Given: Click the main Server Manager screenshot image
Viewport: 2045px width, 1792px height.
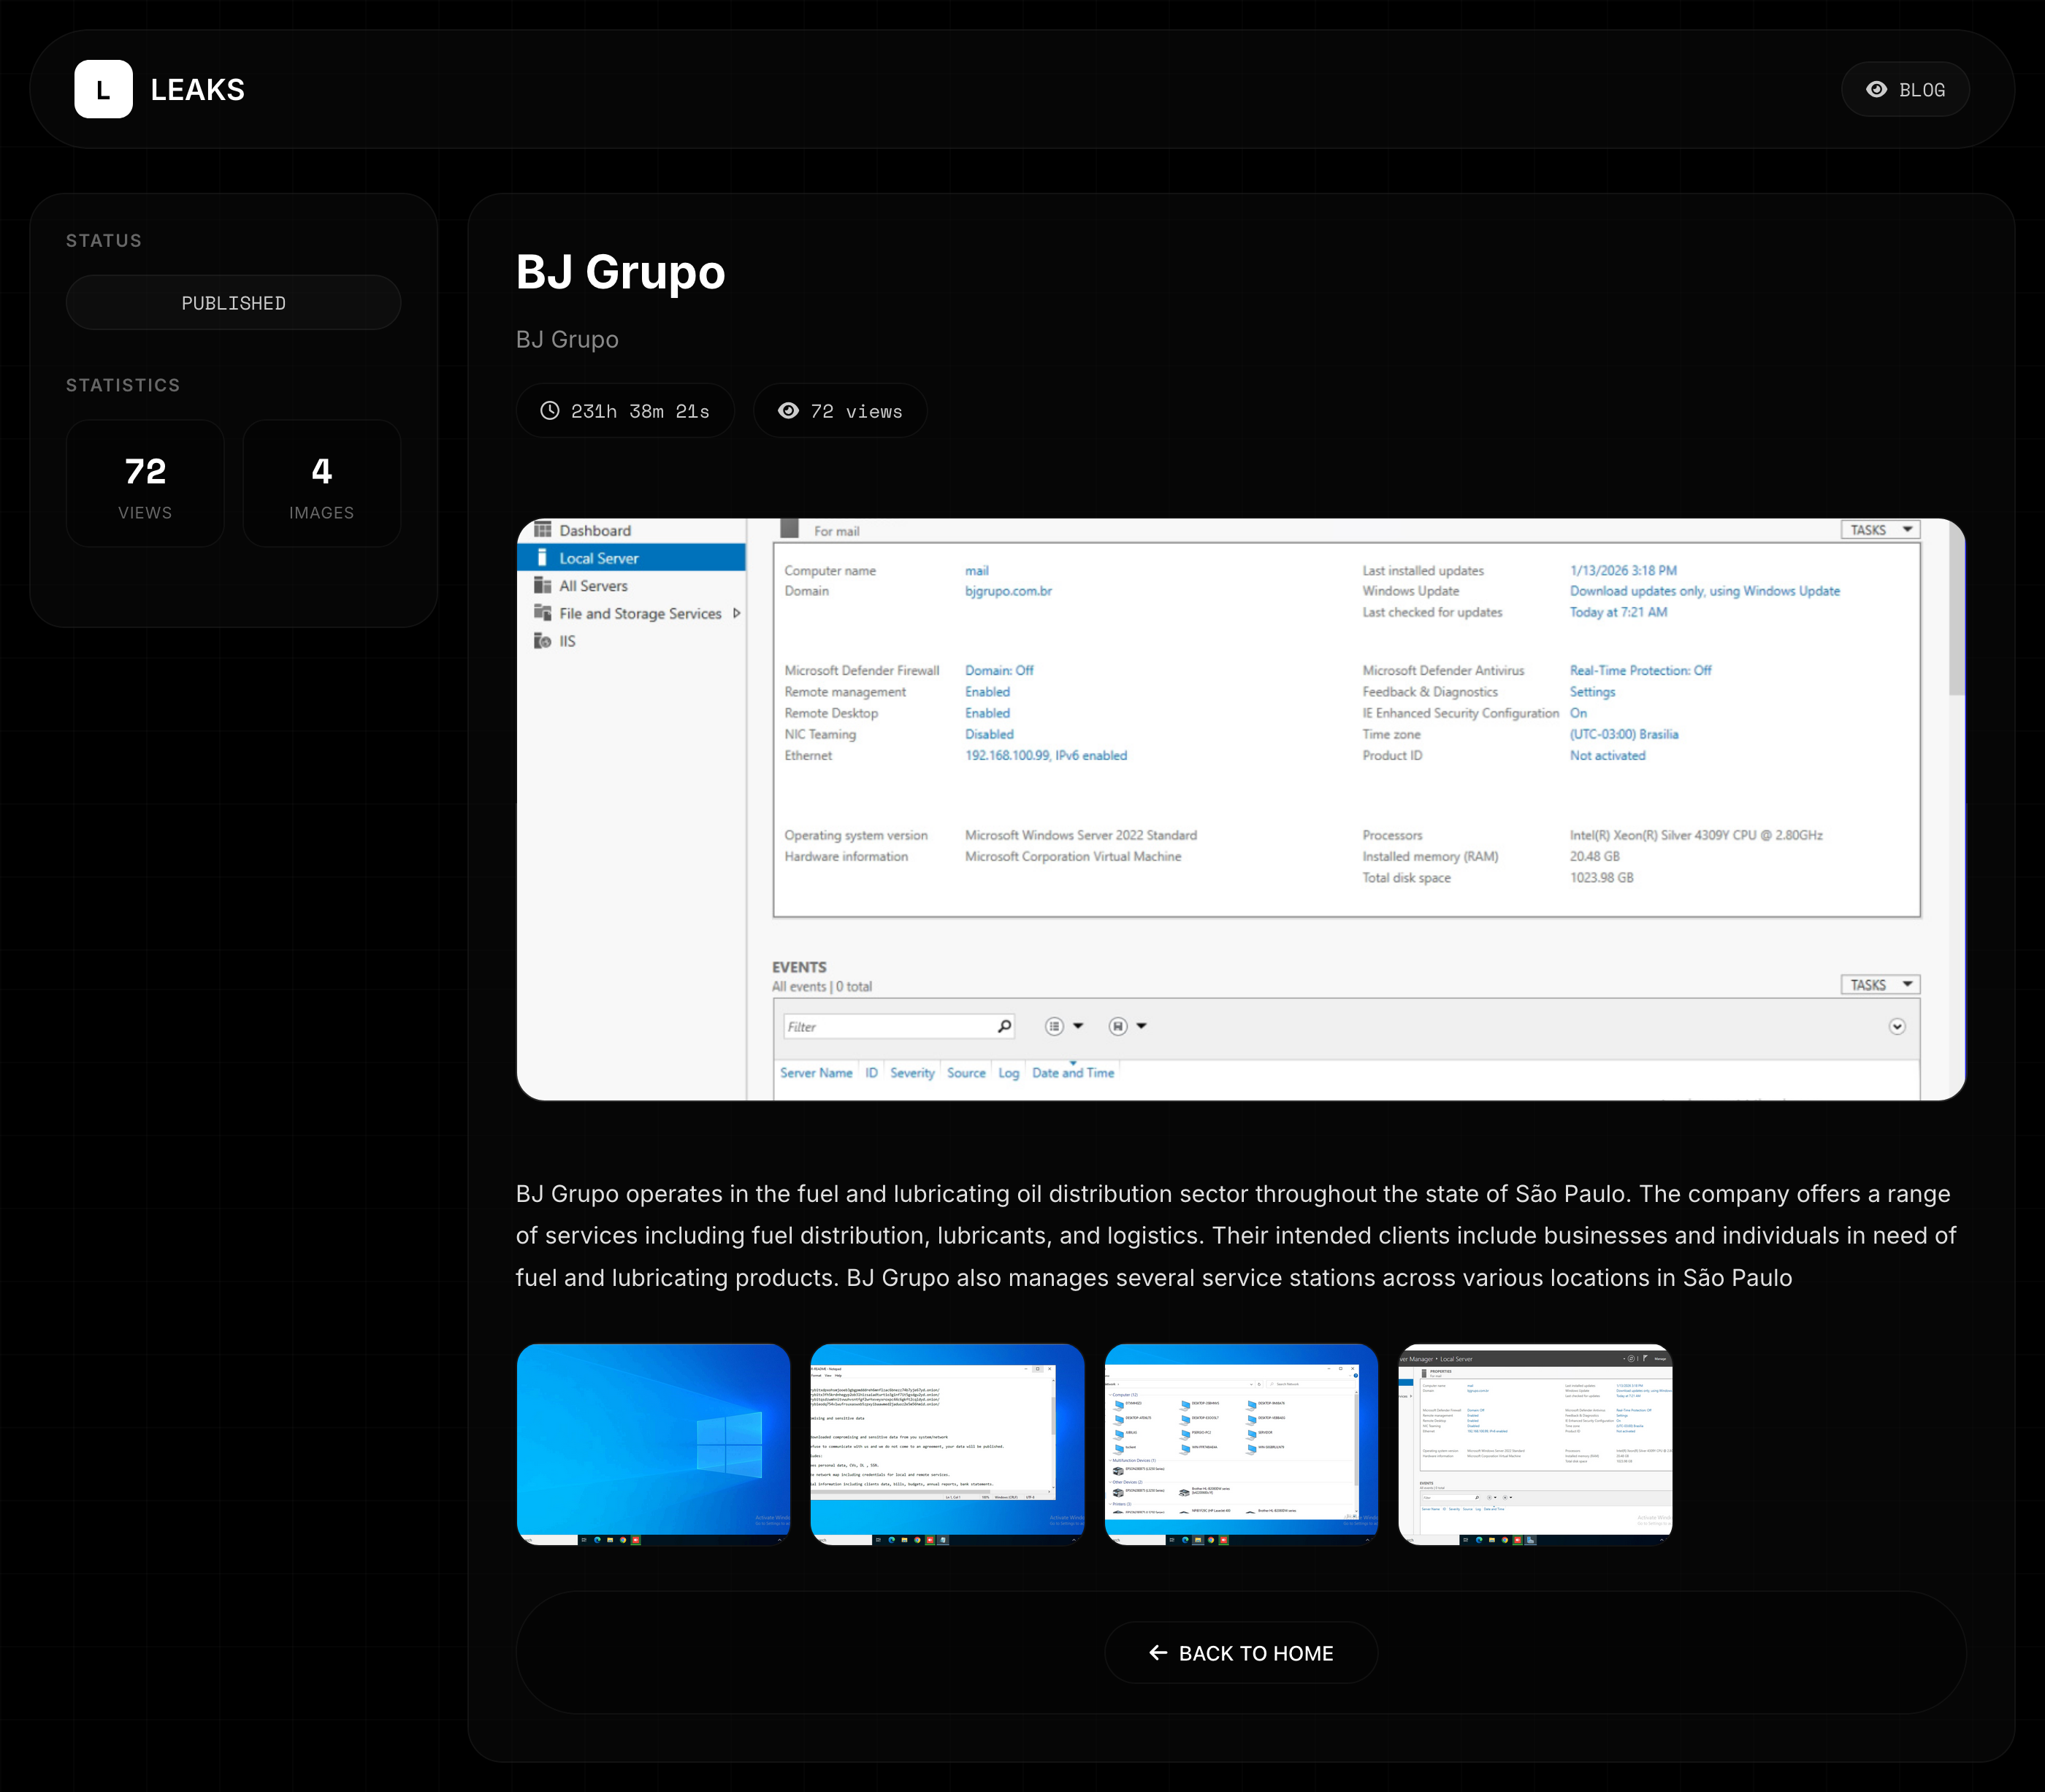Looking at the screenshot, I should (x=1240, y=809).
